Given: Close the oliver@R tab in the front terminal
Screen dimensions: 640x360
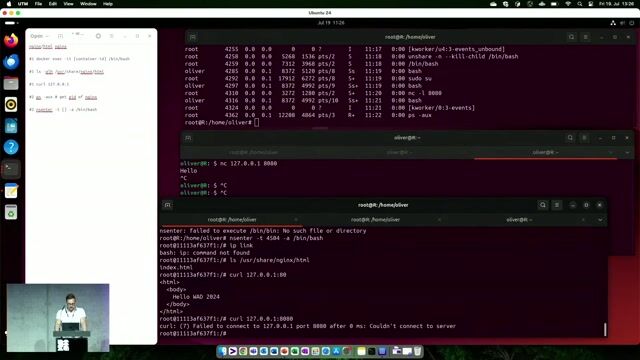Looking at the screenshot, I should pos(583,220).
